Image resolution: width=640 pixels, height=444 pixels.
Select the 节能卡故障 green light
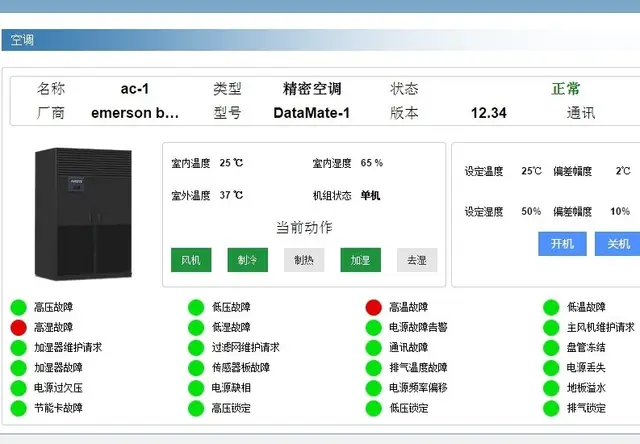[x=18, y=408]
